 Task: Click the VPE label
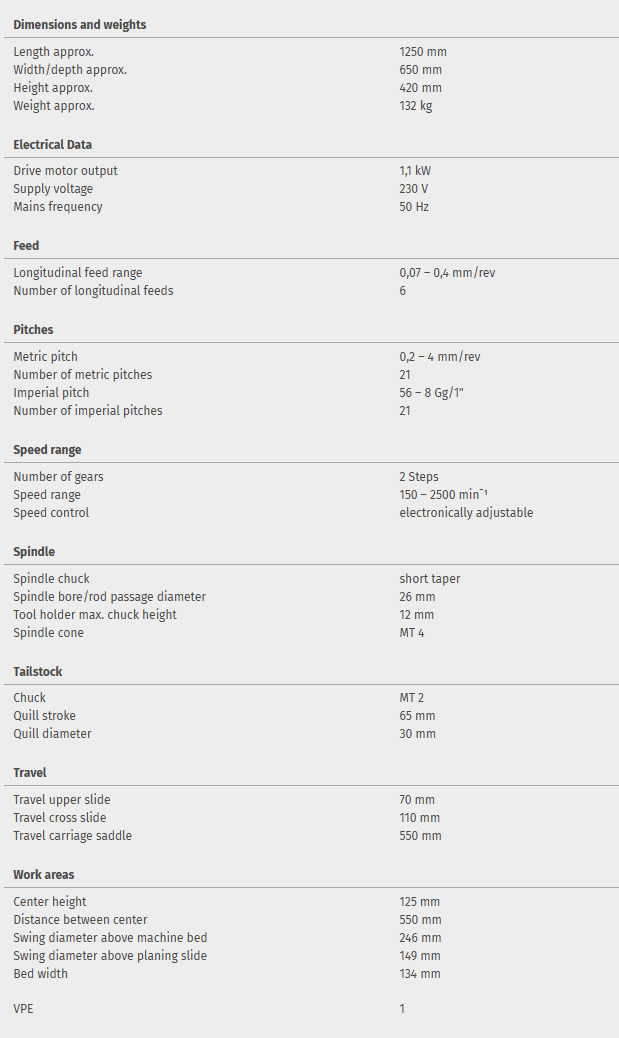pos(23,1009)
